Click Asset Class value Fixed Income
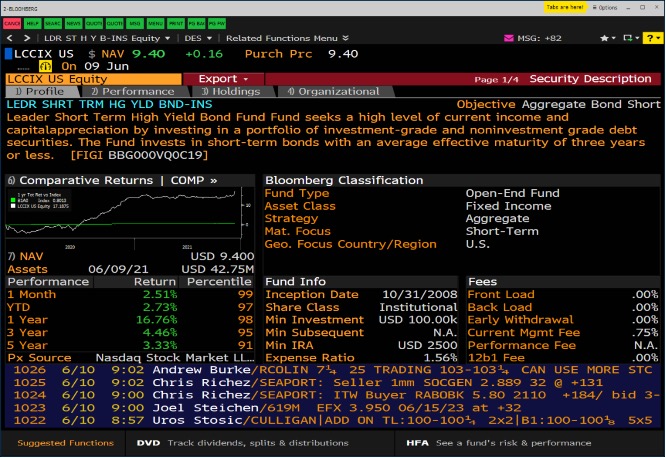Screen dimensions: 666x458 [x=508, y=206]
